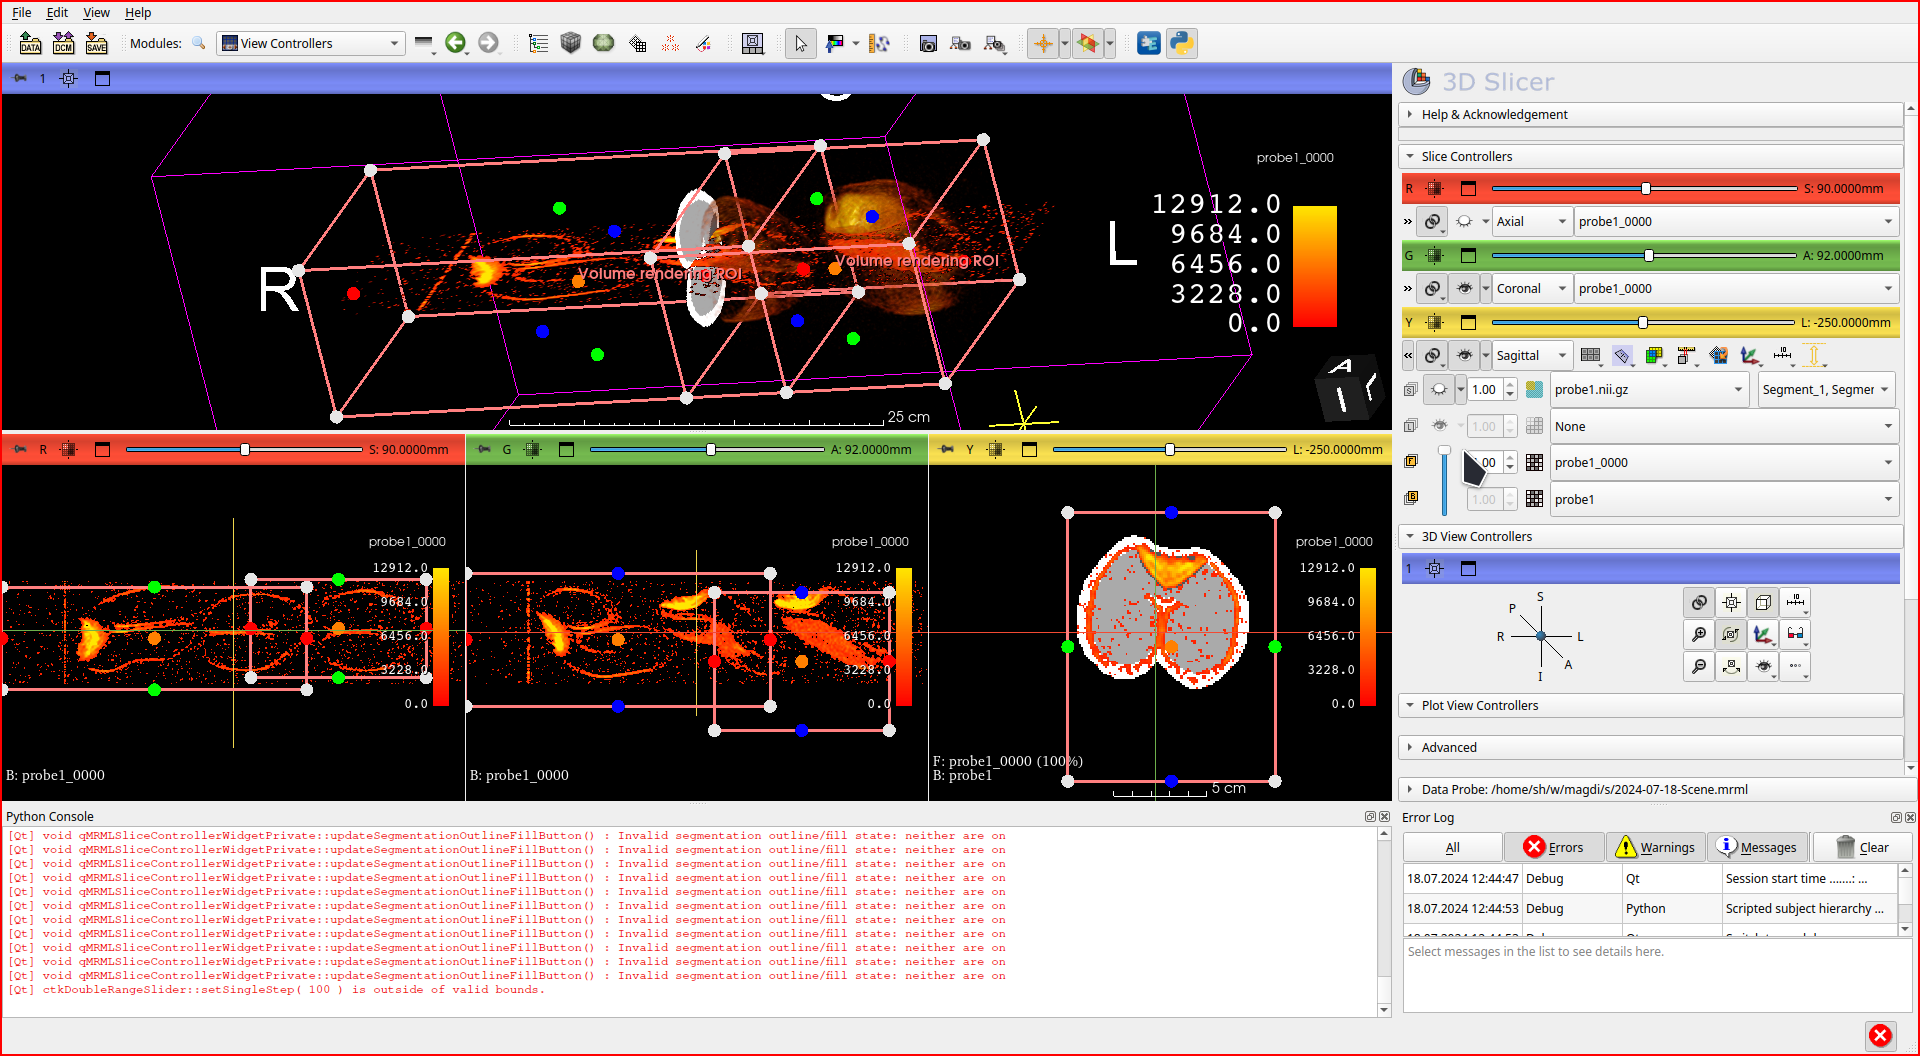Click the stereo 3D glasses icon
The width and height of the screenshot is (1920, 1056).
1796,634
